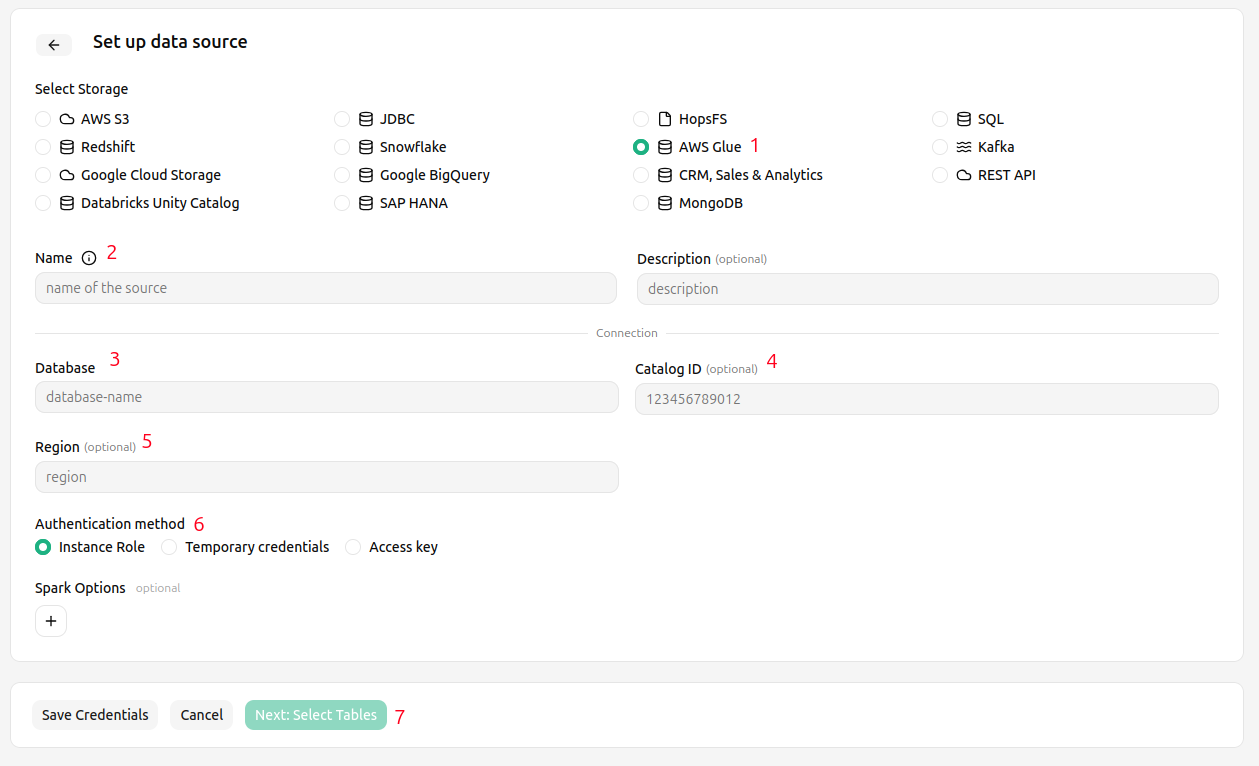Choose Access key authentication method
1259x766 pixels.
(353, 547)
